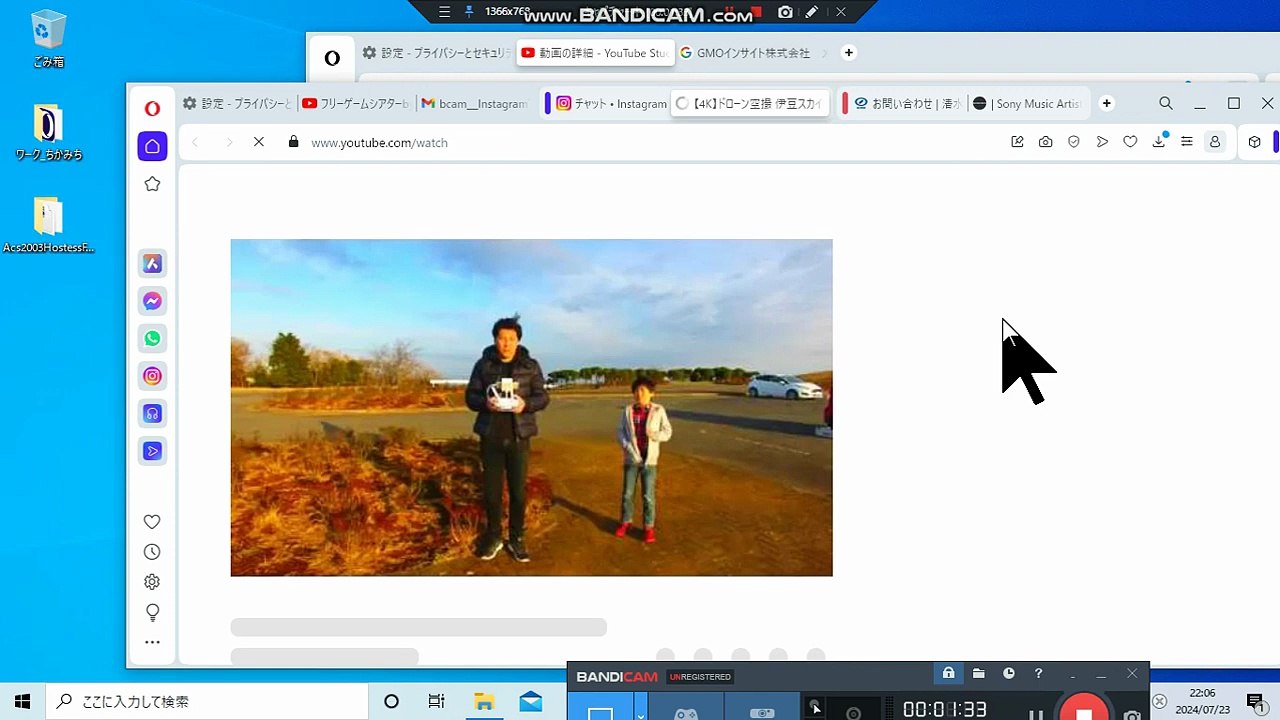Open WhatsApp from the Opera sidebar
This screenshot has width=1280, height=720.
152,339
